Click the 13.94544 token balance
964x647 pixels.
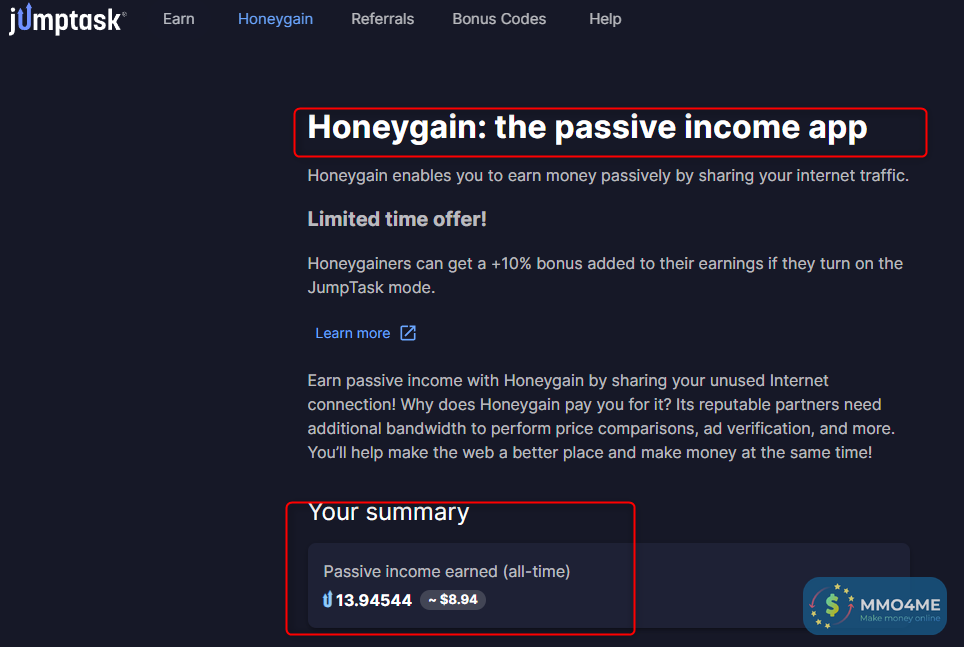(x=374, y=600)
